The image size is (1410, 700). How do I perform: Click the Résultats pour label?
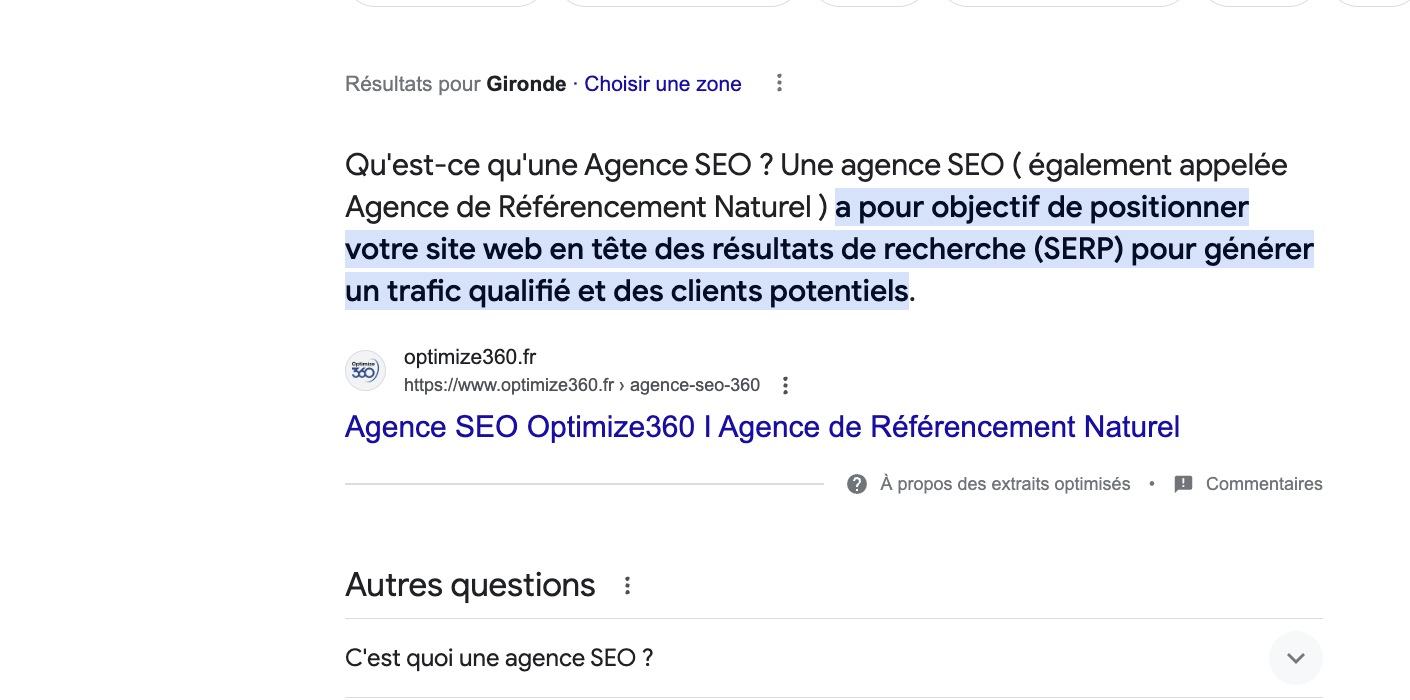coord(412,84)
